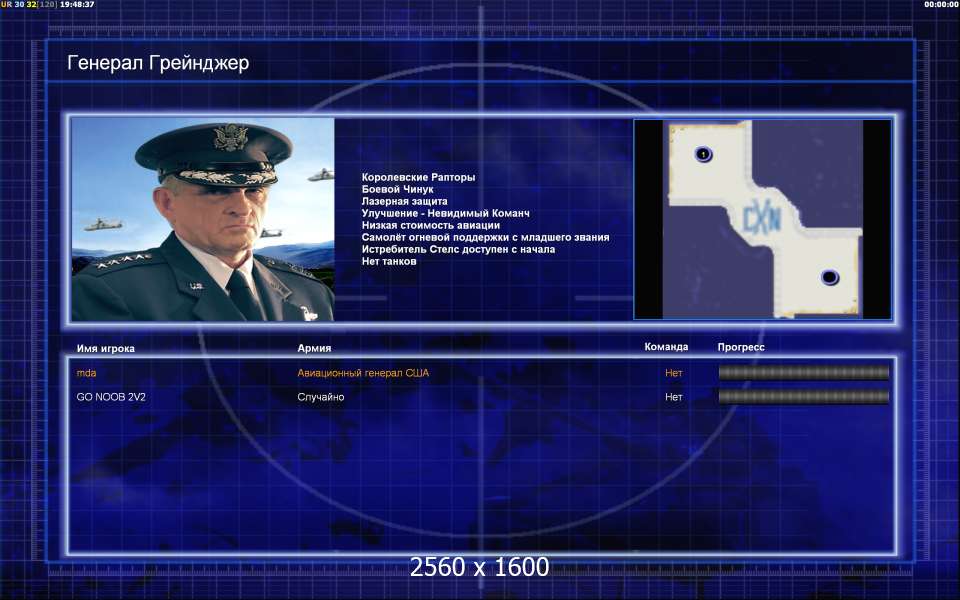Click the CXN logo on map preview
960x600 pixels.
click(761, 219)
